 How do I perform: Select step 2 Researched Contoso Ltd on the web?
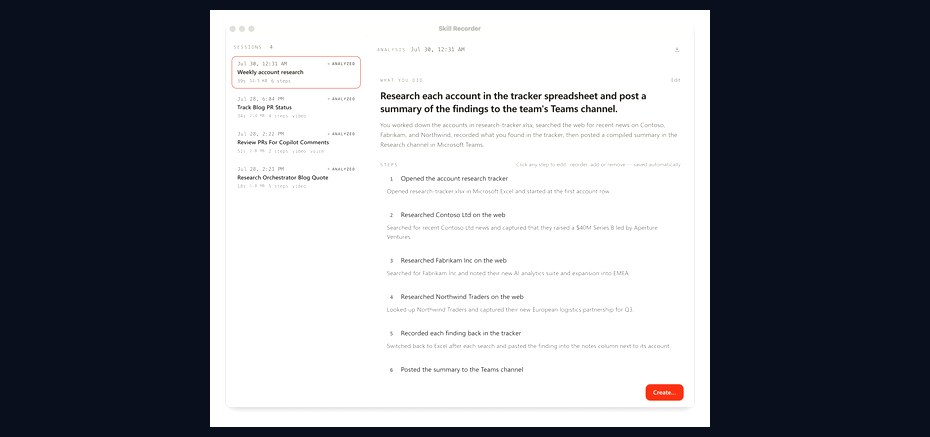(x=453, y=215)
